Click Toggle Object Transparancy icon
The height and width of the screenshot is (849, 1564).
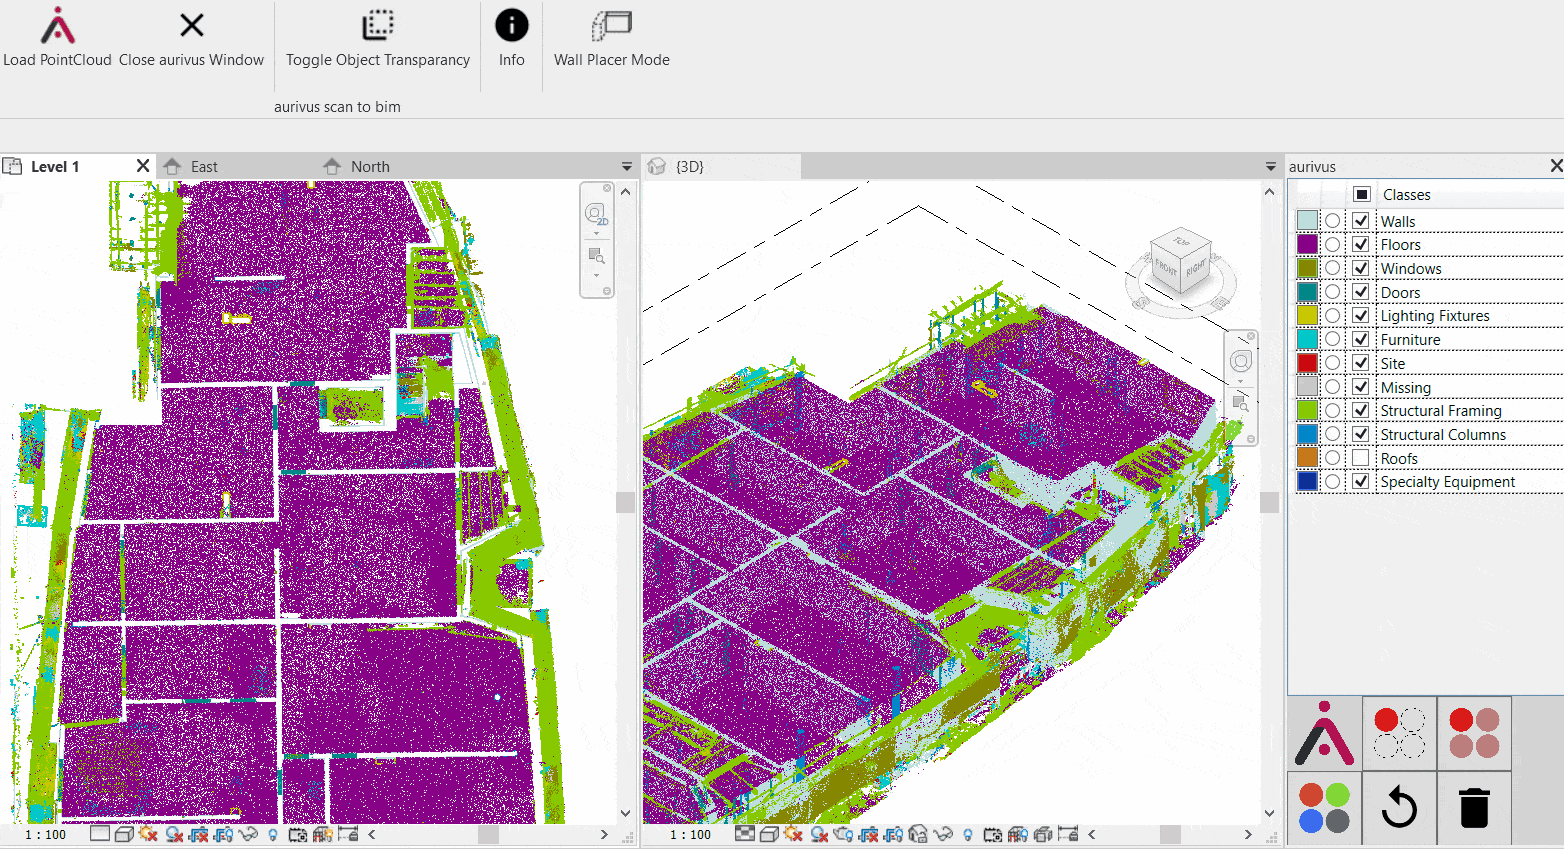[x=377, y=27]
